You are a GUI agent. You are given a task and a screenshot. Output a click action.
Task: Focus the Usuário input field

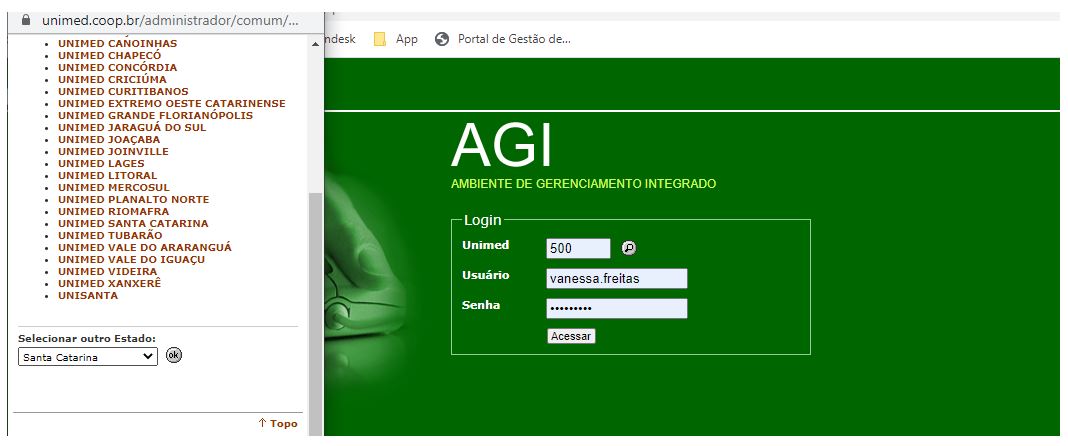(616, 278)
